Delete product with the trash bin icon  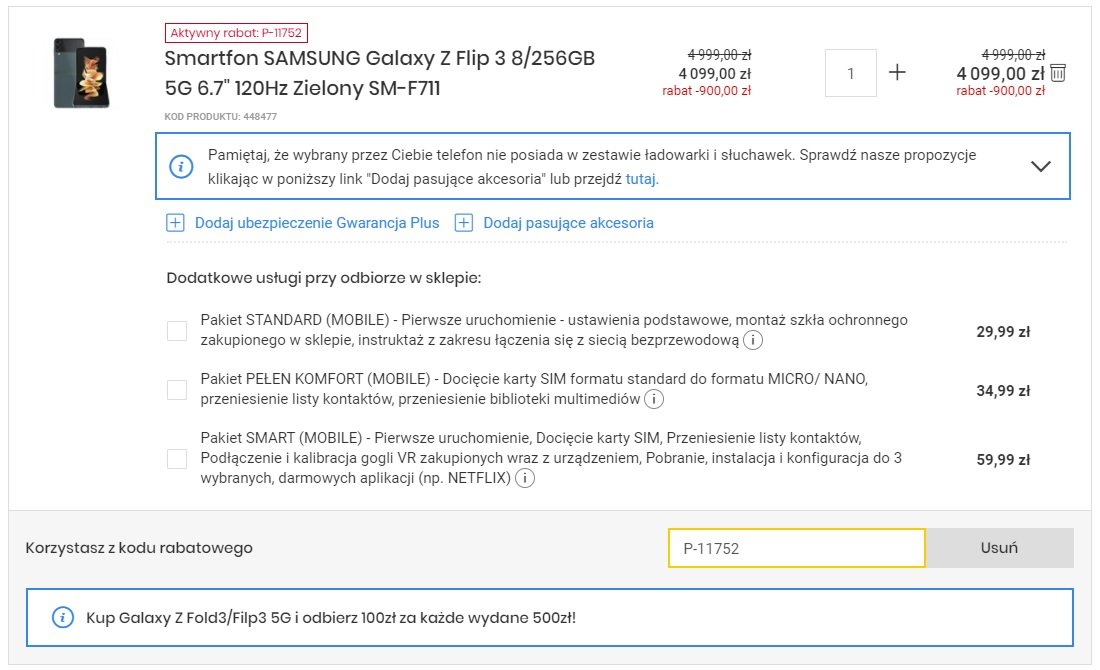[1058, 73]
